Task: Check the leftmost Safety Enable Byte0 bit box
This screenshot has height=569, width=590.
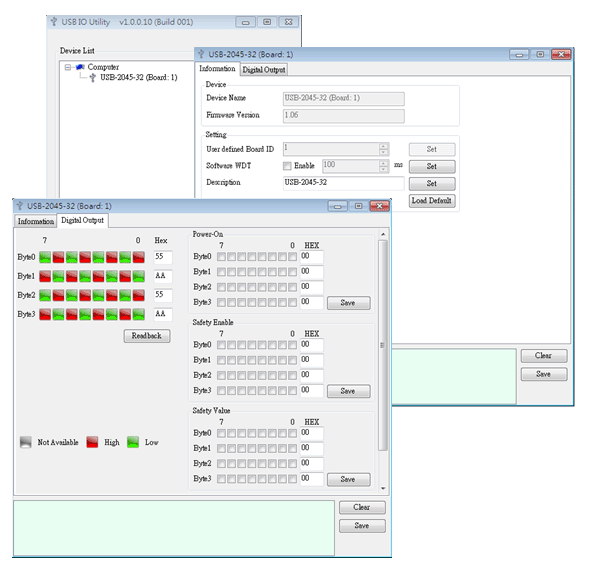Action: 222,345
